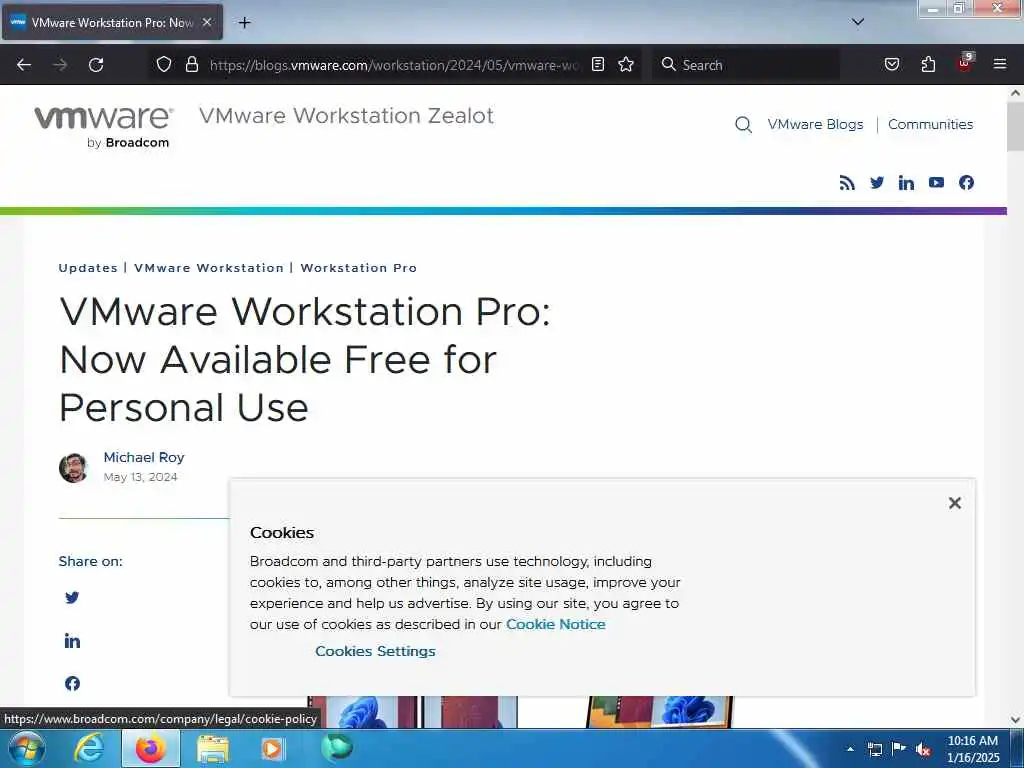1024x768 pixels.
Task: Open the site search magnifier icon
Action: pos(743,125)
